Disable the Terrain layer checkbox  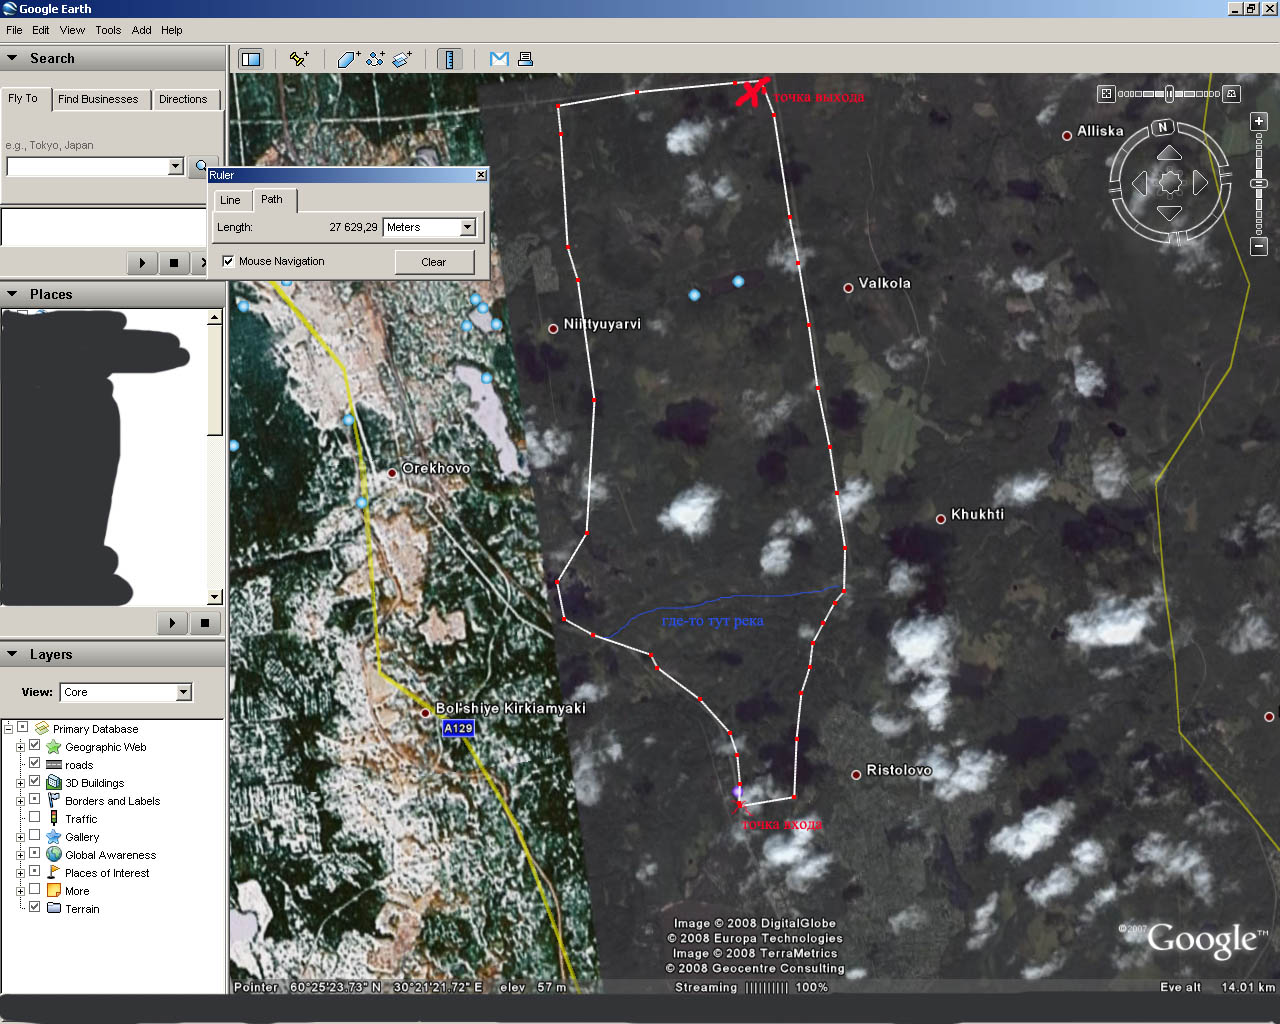tap(35, 908)
